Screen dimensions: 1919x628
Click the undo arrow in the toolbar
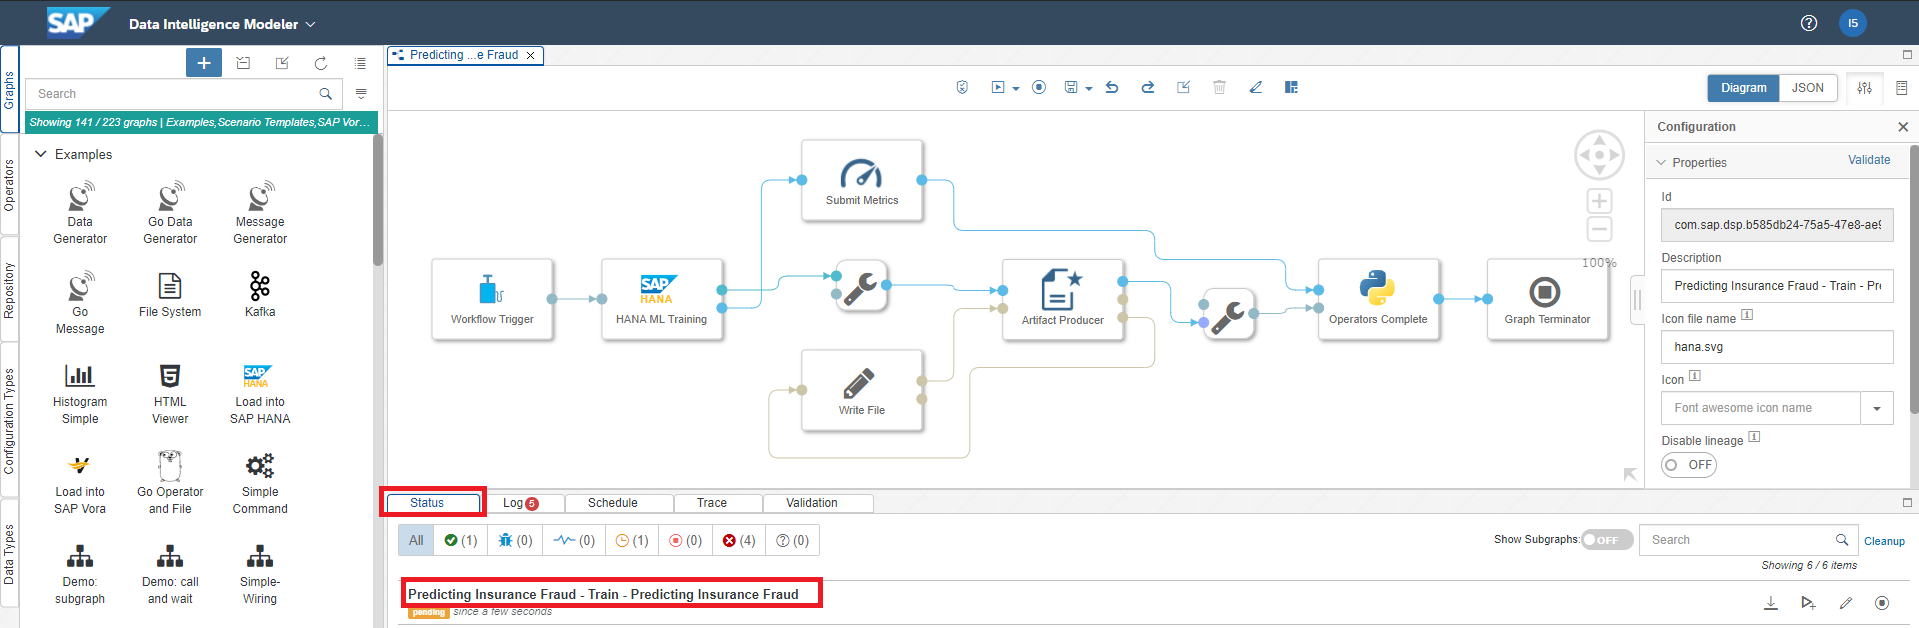click(1112, 88)
